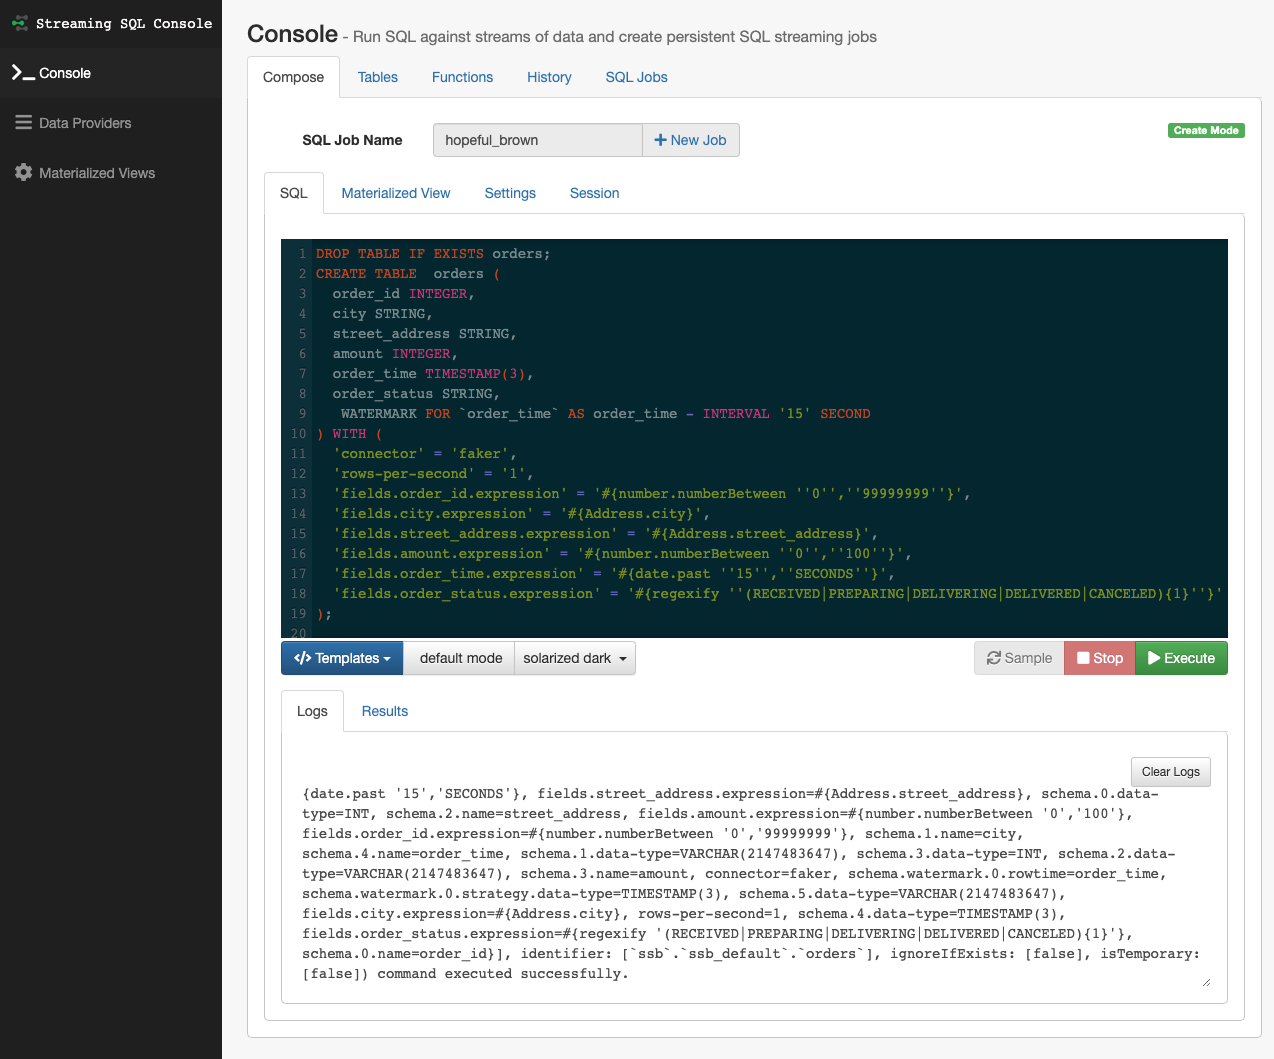Show the Results tab
This screenshot has height=1059, width=1274.
tap(384, 711)
